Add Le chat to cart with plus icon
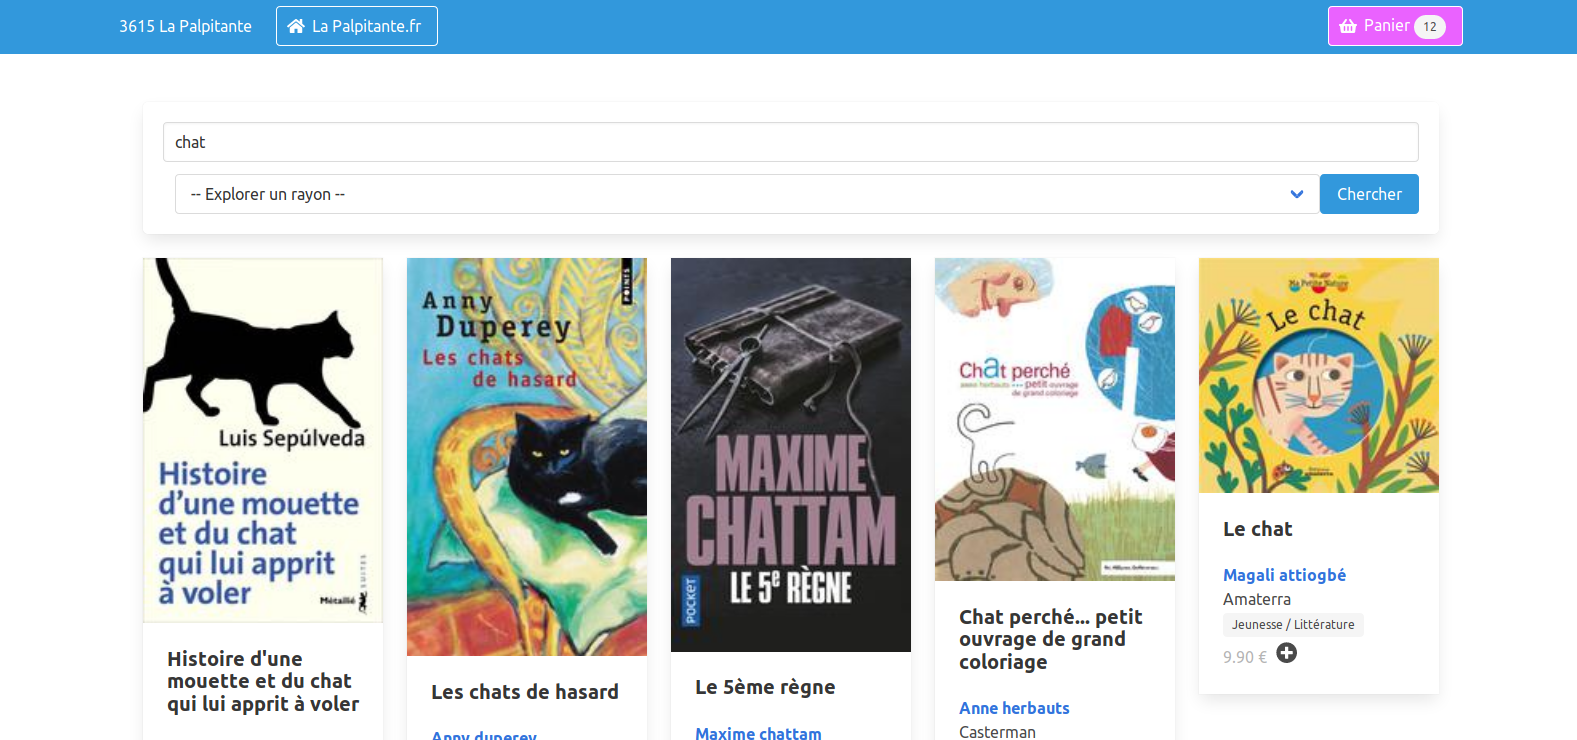Screen dimensions: 1577x740 point(1287,653)
